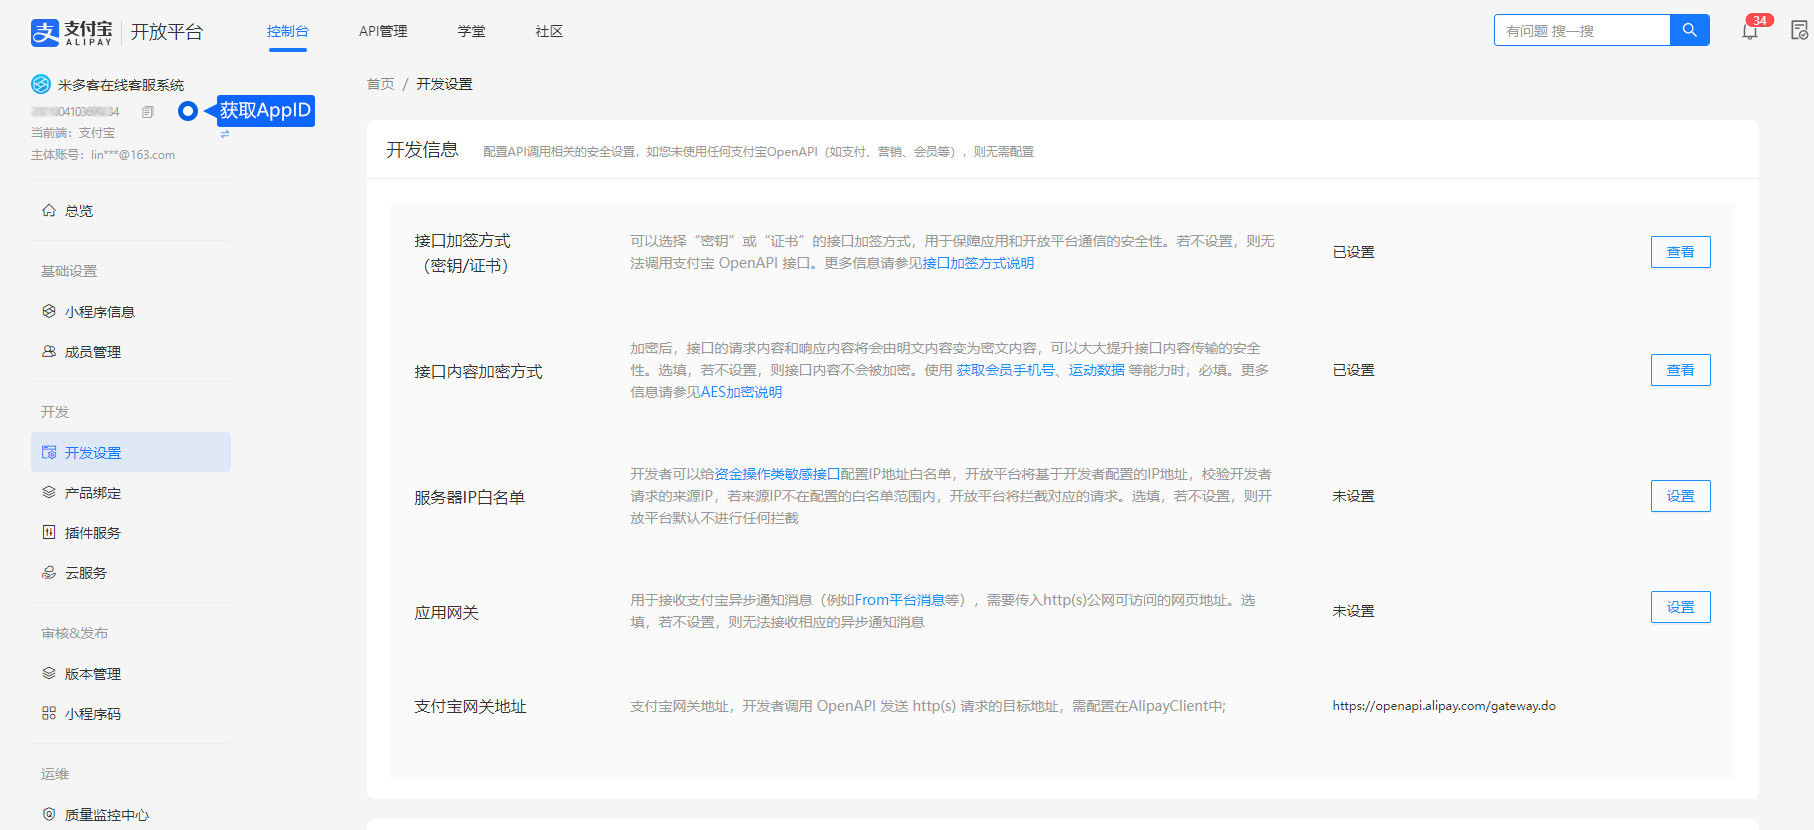The width and height of the screenshot is (1814, 830).
Task: Open the 学堂 tab
Action: (471, 31)
